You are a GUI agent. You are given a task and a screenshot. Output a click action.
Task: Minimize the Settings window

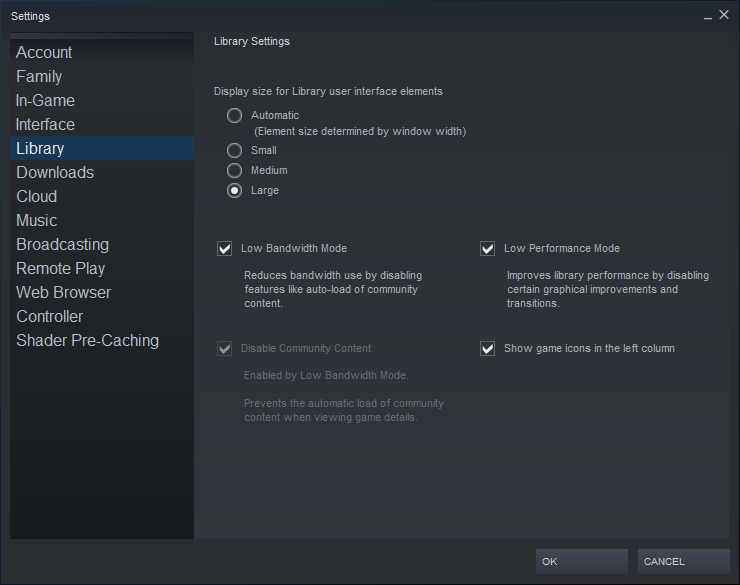707,16
